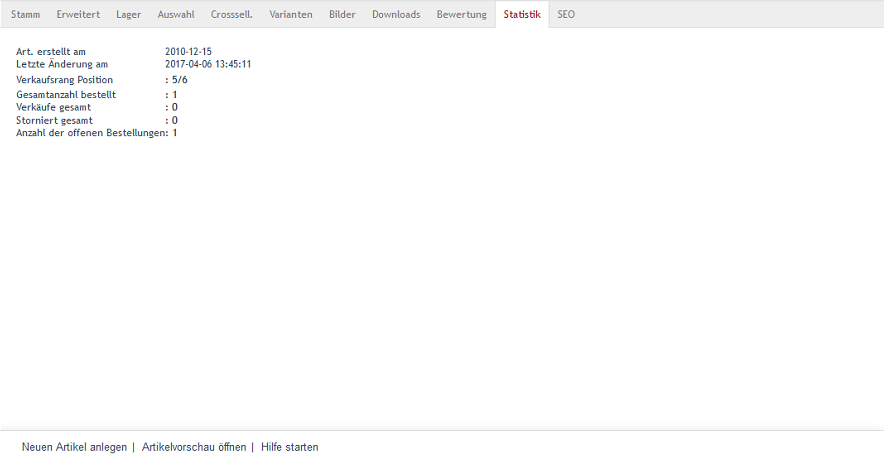The image size is (884, 464).
Task: Open Artikelvorschau öffnen link
Action: (194, 447)
